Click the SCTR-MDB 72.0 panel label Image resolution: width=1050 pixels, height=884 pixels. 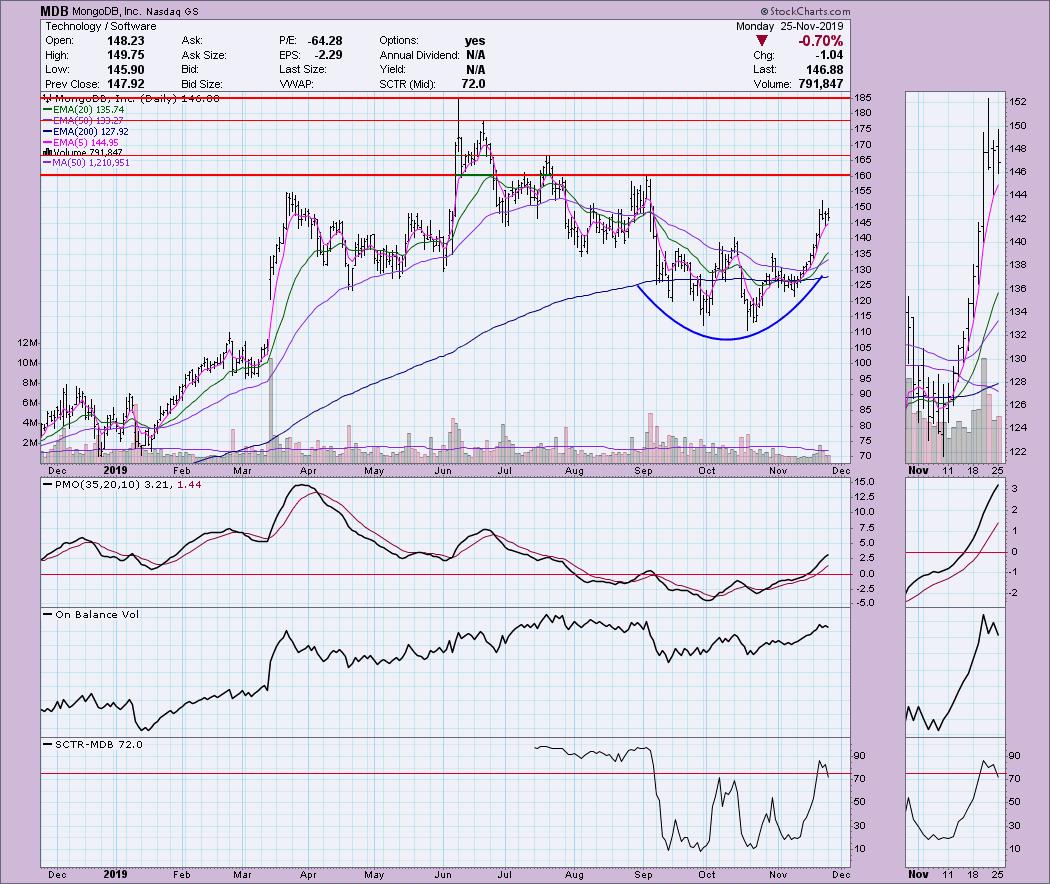coord(96,744)
